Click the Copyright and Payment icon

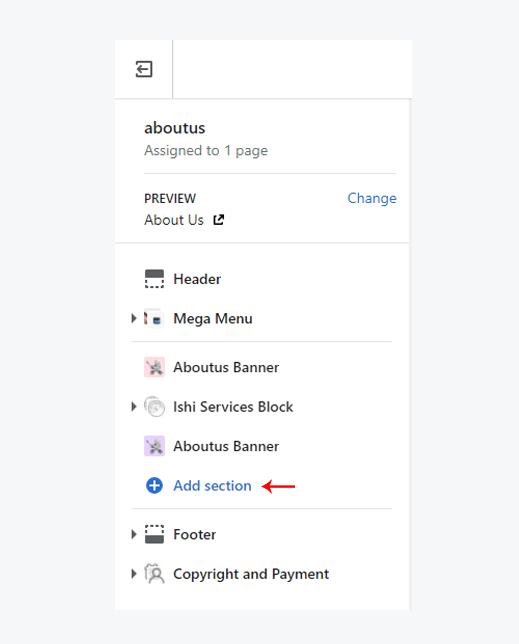coord(154,574)
